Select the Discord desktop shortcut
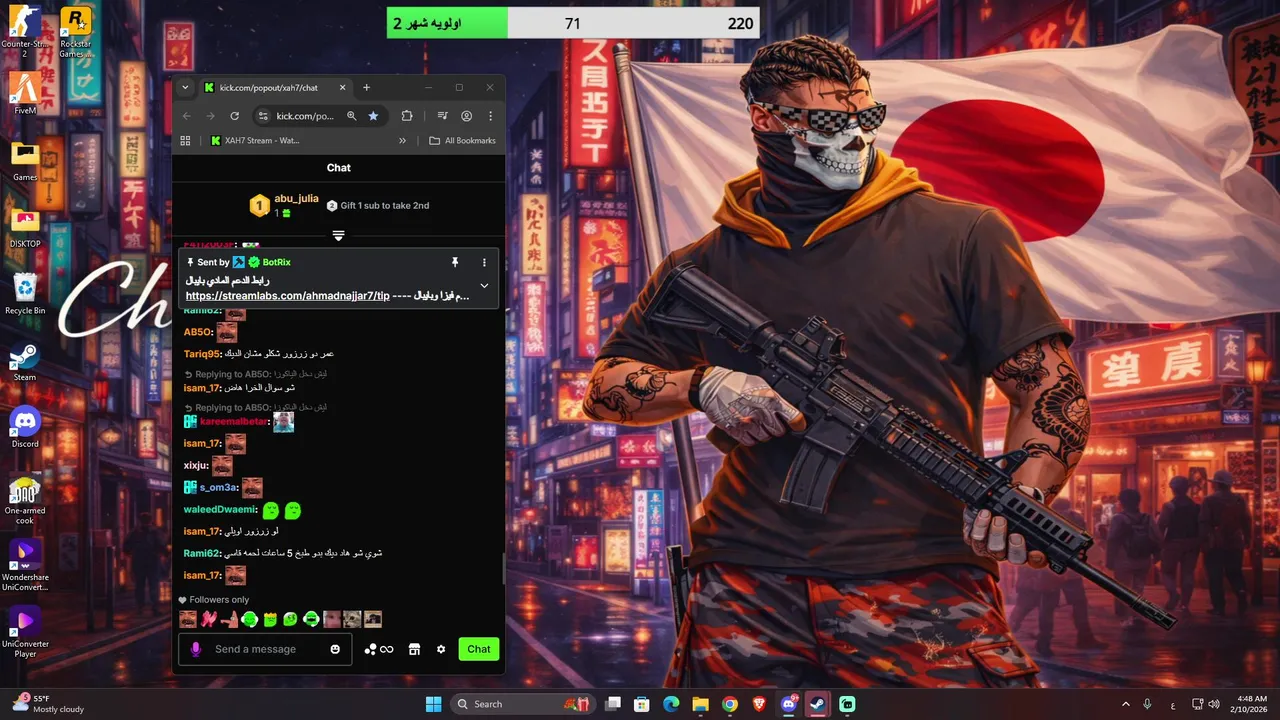The image size is (1280, 720). click(25, 428)
